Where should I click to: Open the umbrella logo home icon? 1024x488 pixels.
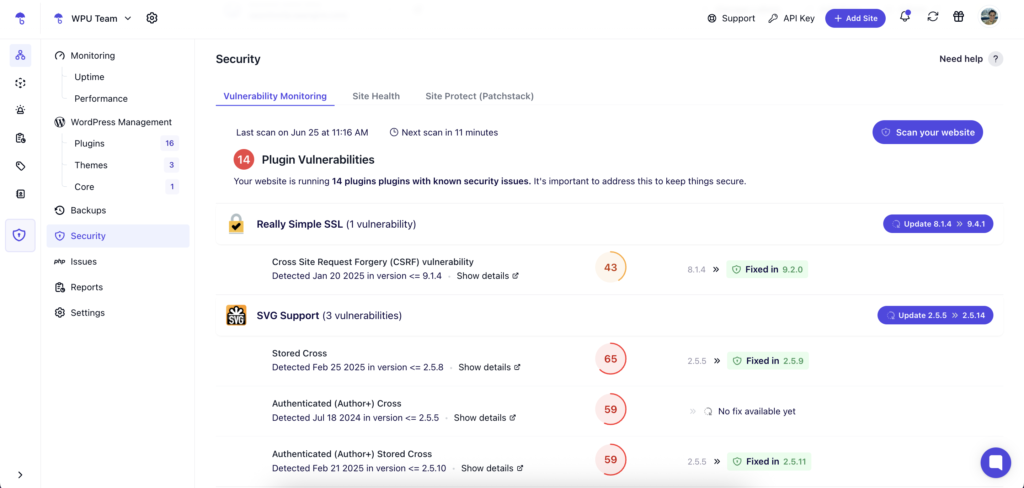click(20, 18)
